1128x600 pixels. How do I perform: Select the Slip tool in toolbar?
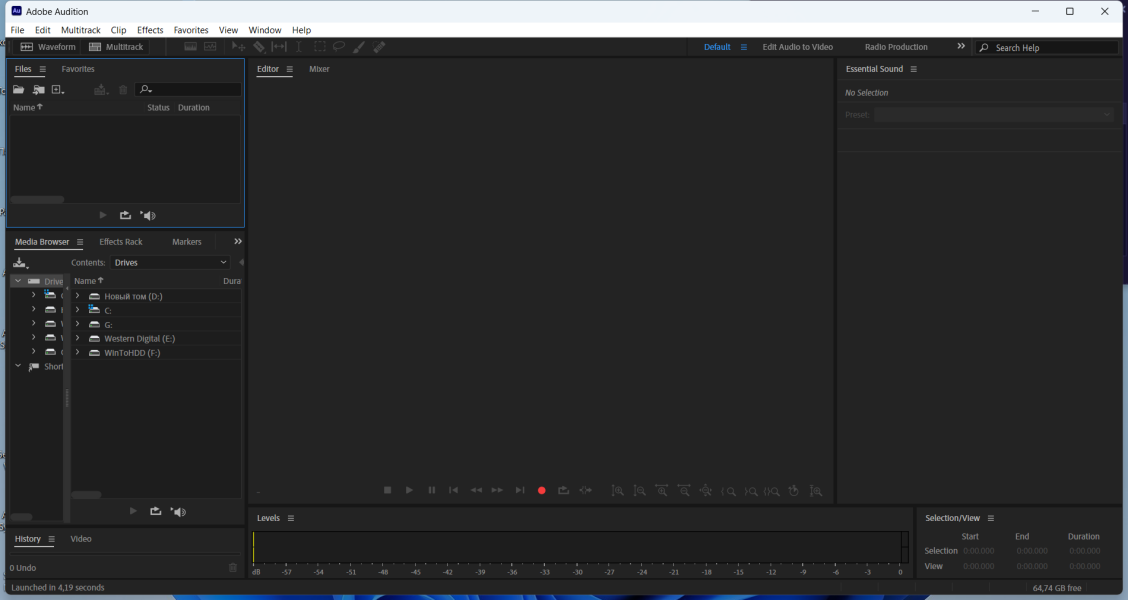tap(279, 47)
